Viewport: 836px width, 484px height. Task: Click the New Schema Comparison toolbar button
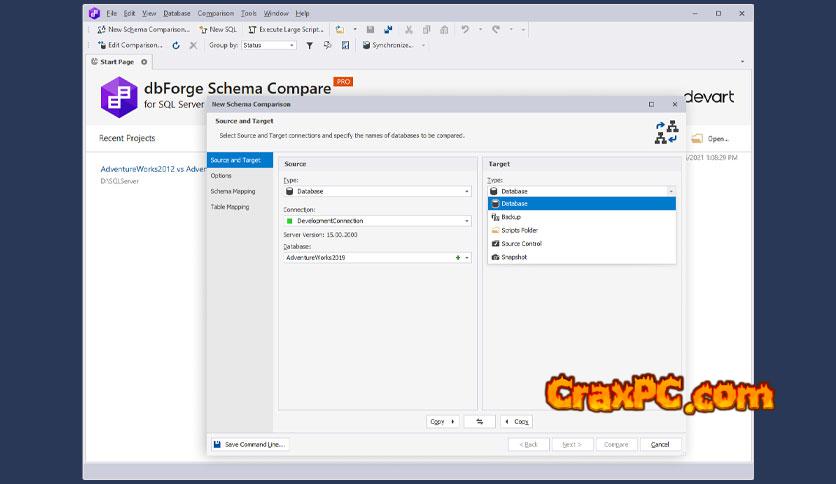(143, 30)
